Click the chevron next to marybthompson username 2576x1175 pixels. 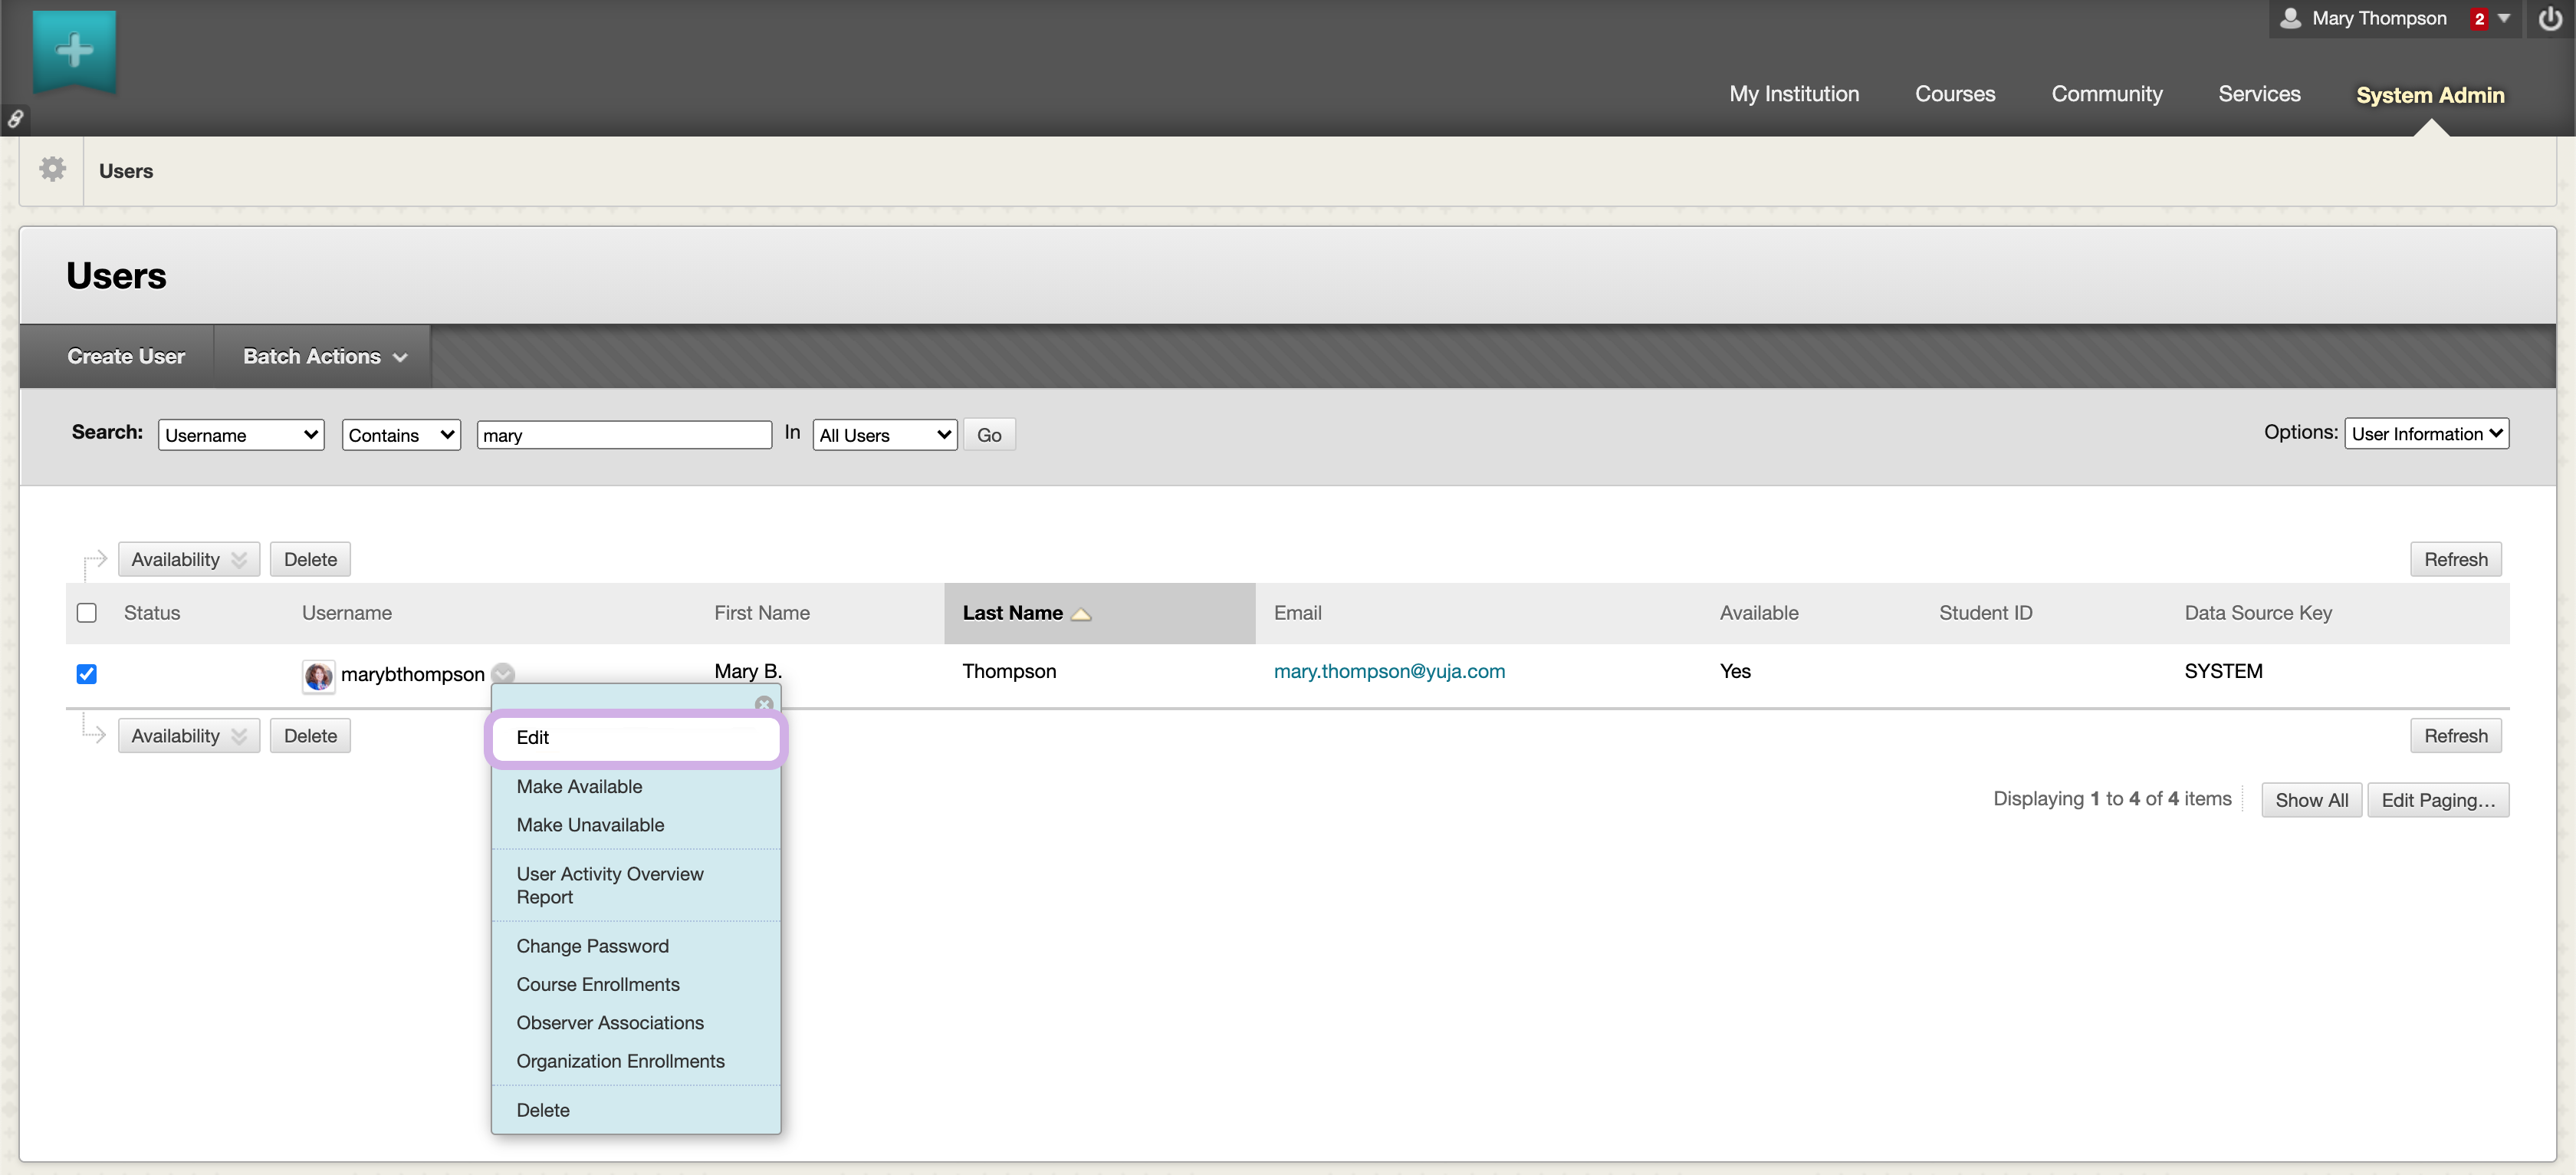[504, 674]
